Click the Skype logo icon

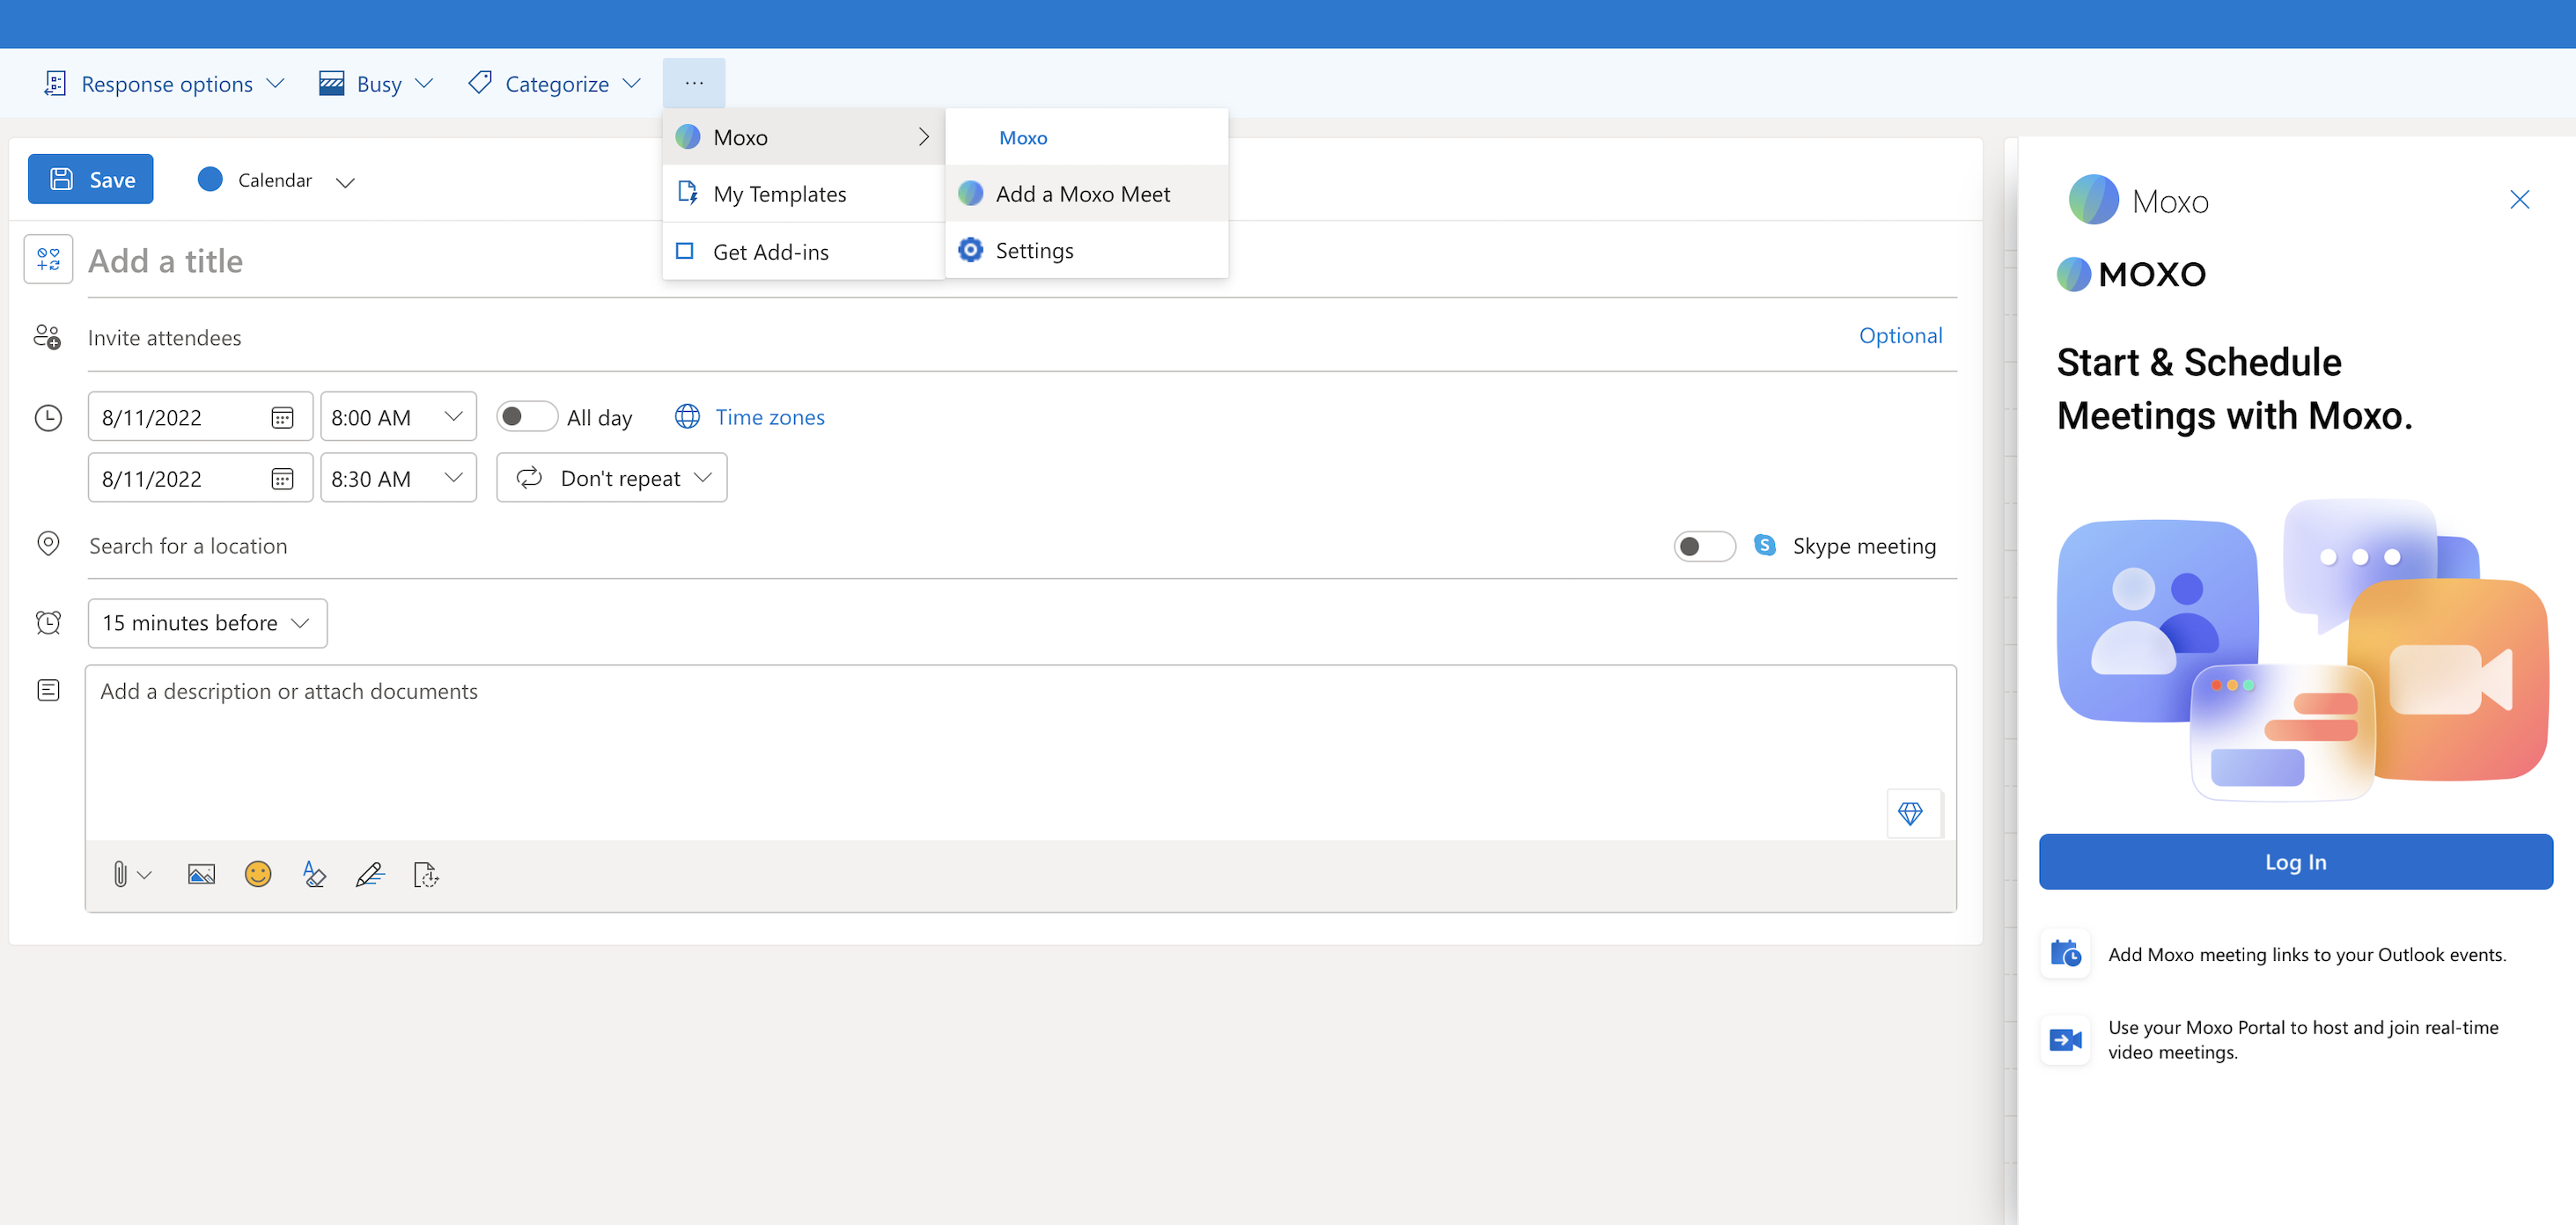(1765, 545)
